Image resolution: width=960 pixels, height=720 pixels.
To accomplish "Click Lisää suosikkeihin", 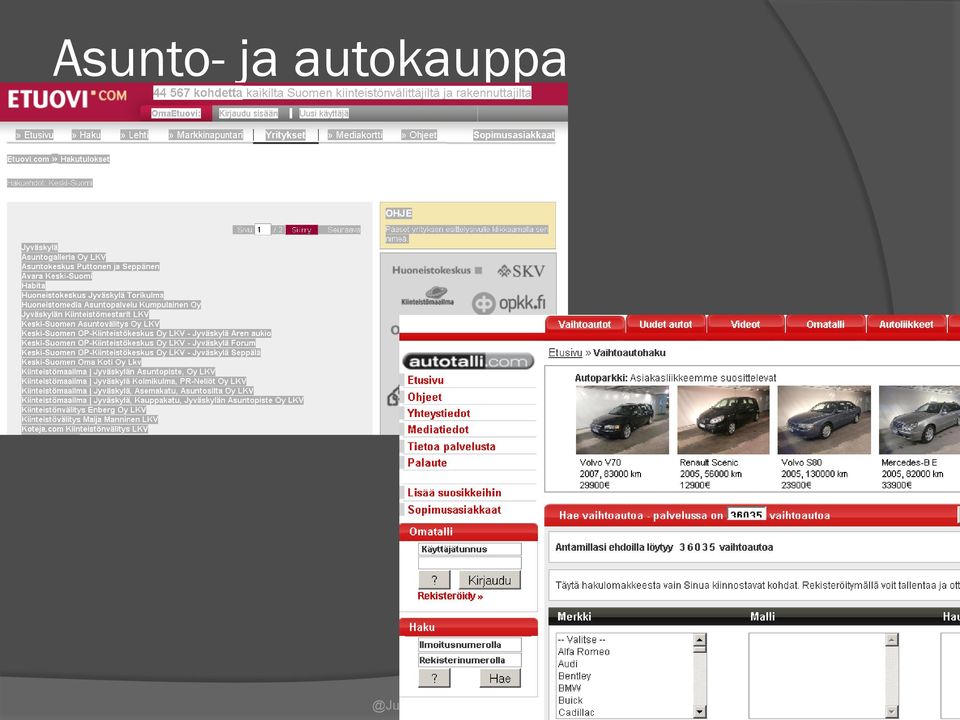I will 454,493.
